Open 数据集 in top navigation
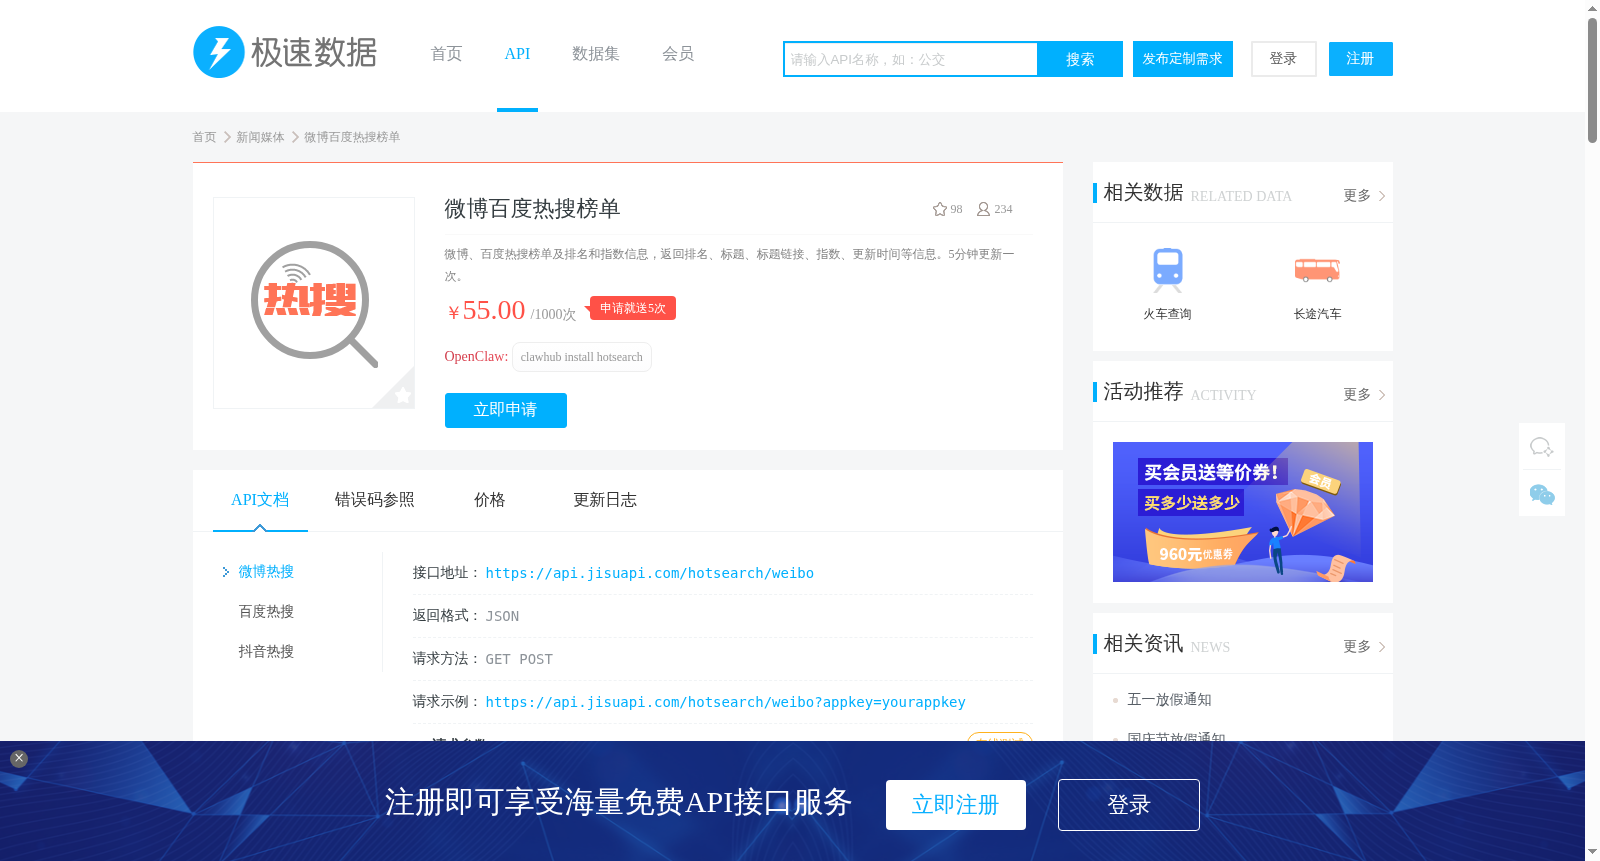 [596, 54]
